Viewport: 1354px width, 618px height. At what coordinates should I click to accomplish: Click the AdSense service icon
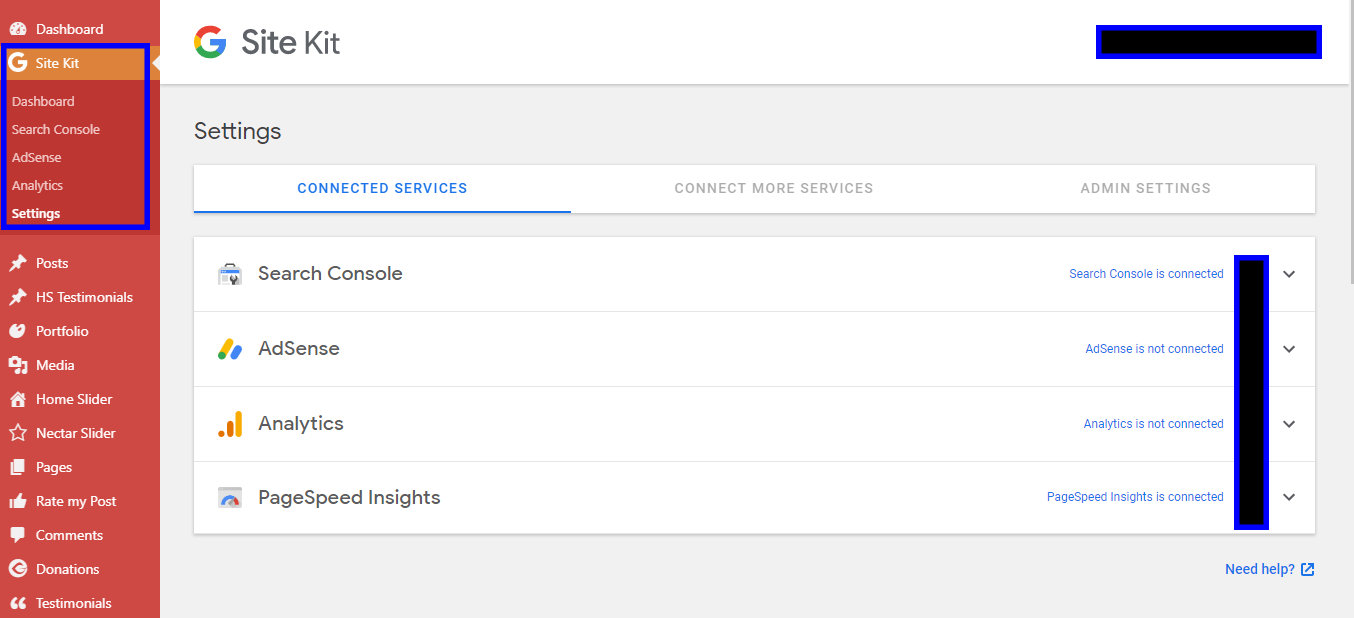(230, 349)
